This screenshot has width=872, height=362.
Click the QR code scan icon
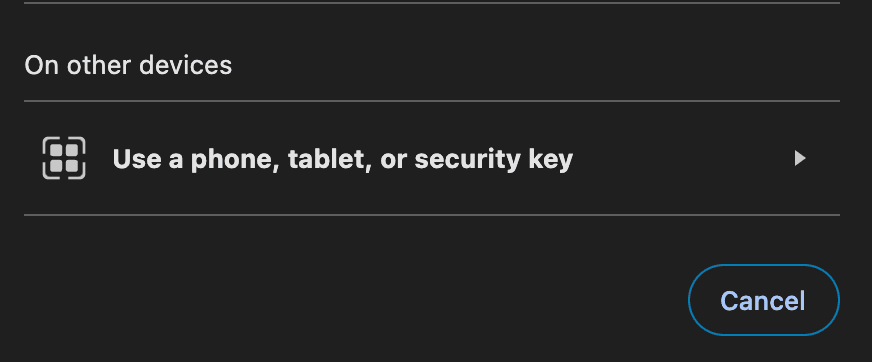(x=64, y=158)
